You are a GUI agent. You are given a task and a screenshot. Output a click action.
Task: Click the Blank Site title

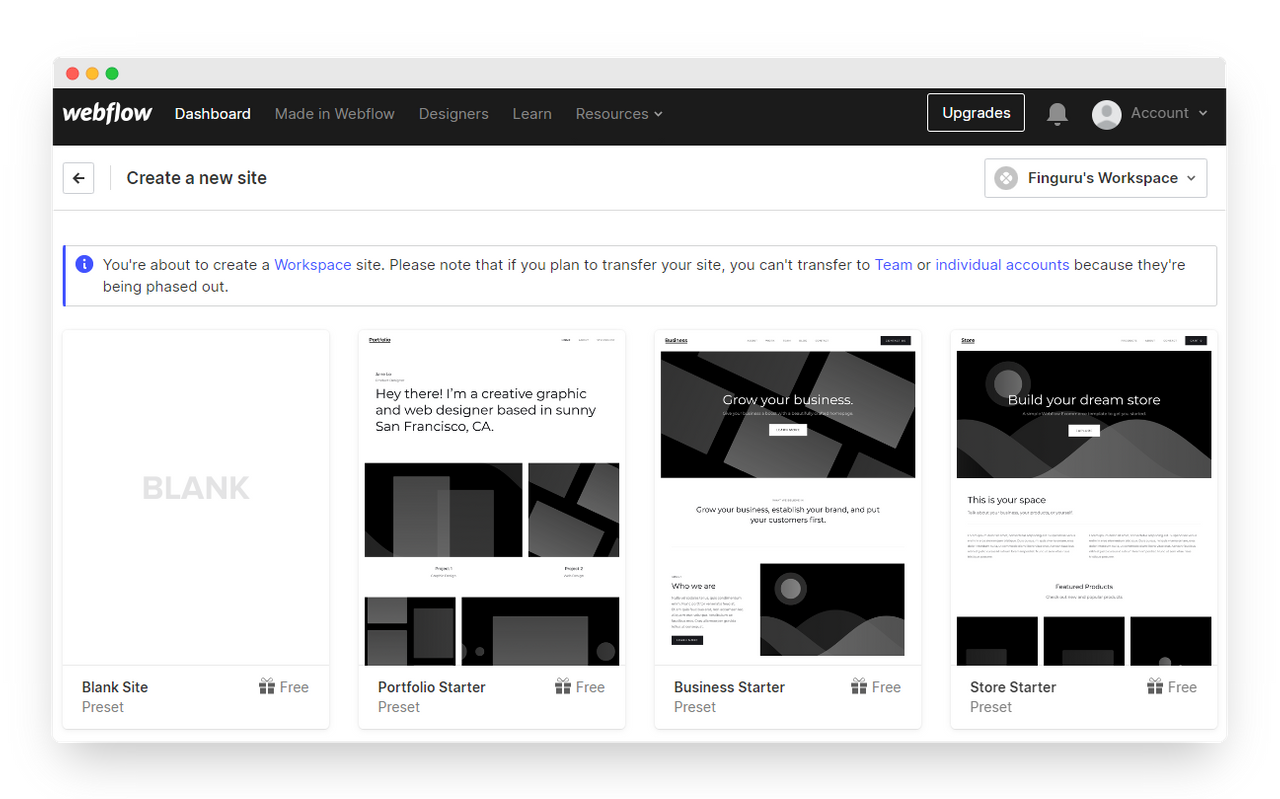(115, 687)
